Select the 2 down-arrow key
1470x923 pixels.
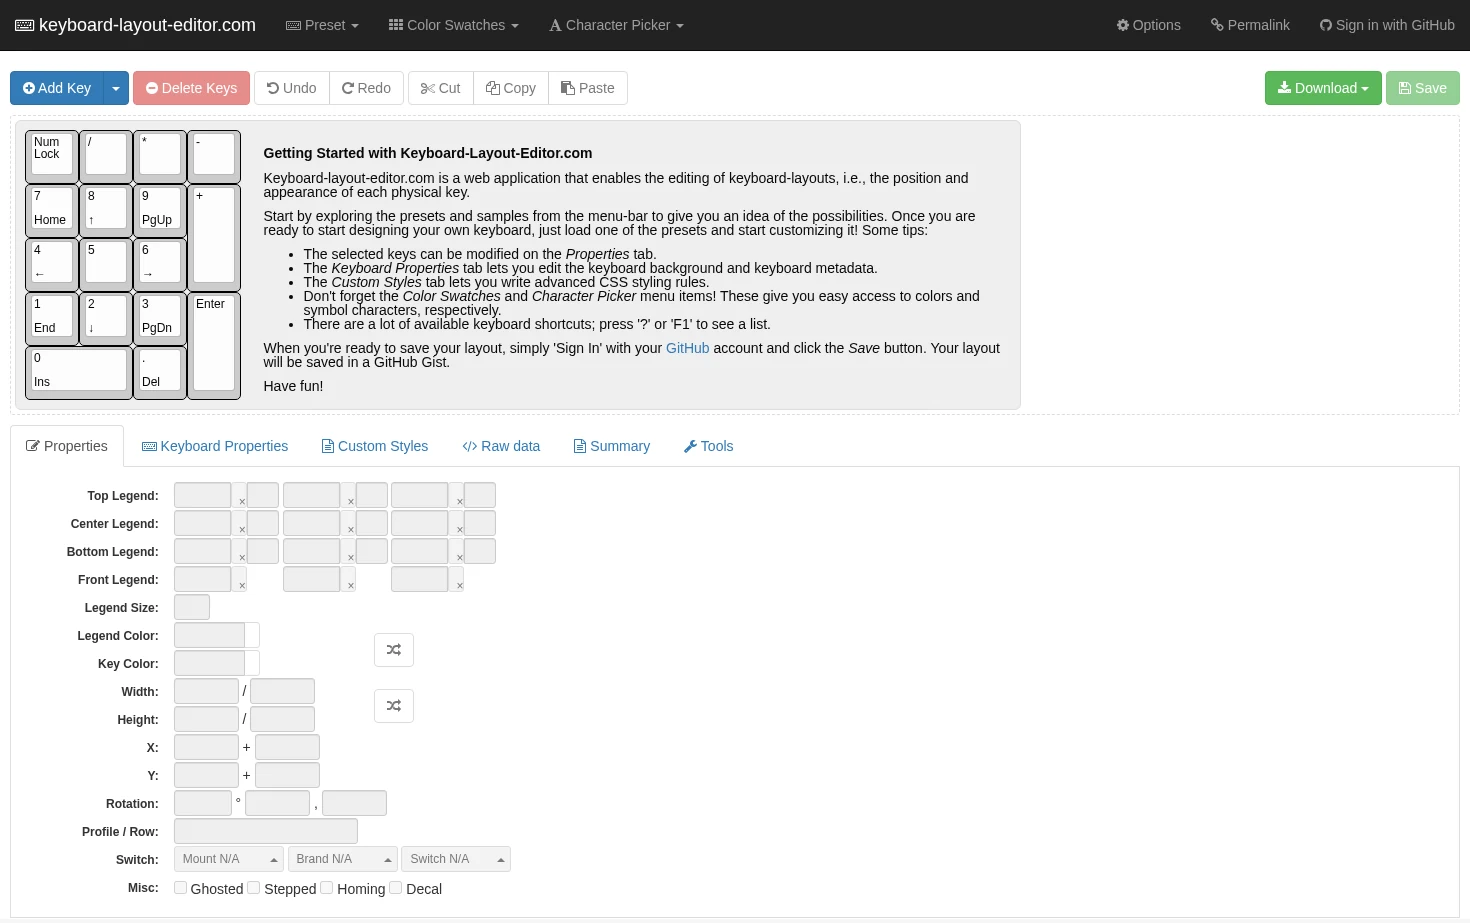(106, 319)
